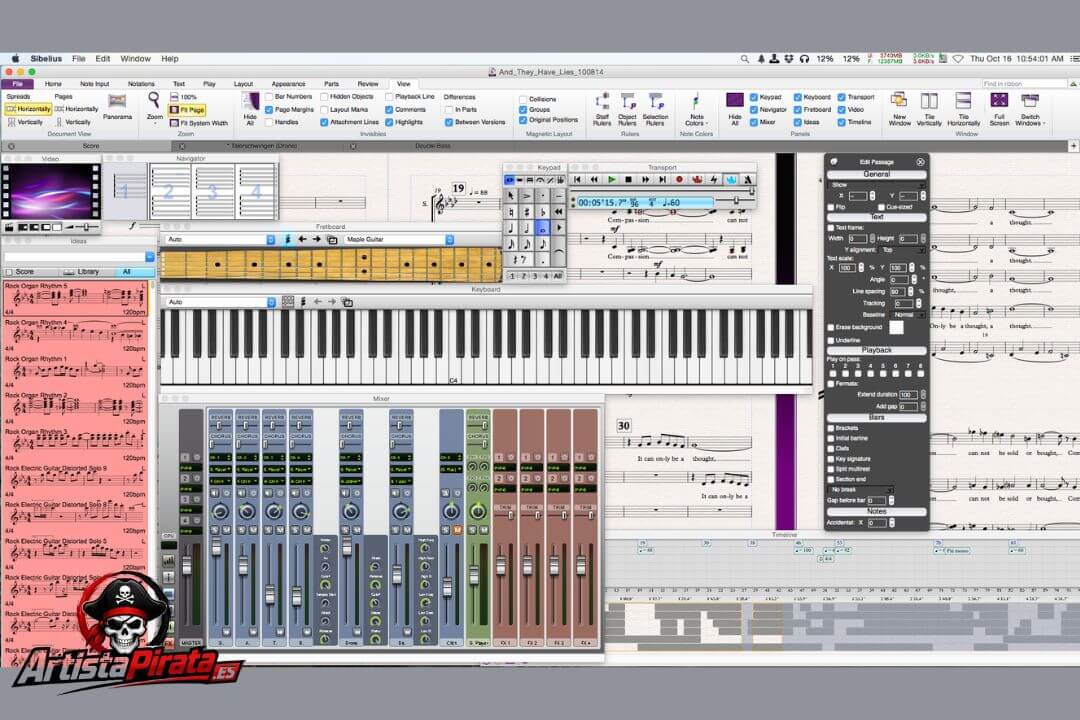Switch to the Layout ribbon tab
1080x720 pixels.
pyautogui.click(x=243, y=84)
